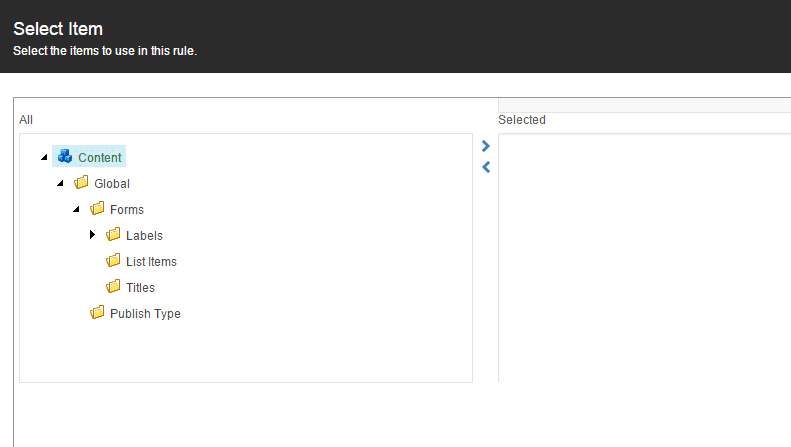This screenshot has width=791, height=447.
Task: Click the Publish Type folder icon
Action: tap(97, 313)
